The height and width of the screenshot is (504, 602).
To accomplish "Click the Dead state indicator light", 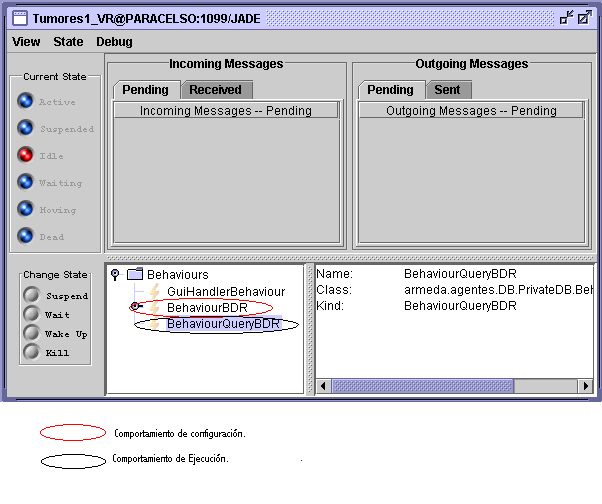I will 26,236.
